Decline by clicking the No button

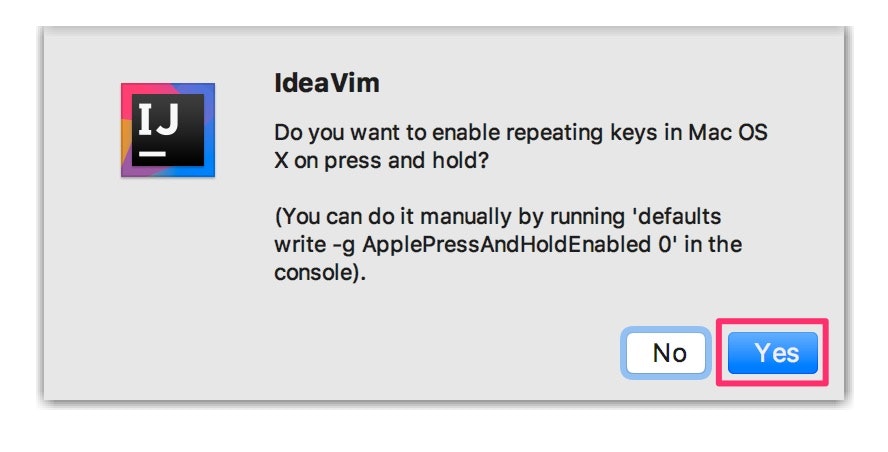(666, 353)
